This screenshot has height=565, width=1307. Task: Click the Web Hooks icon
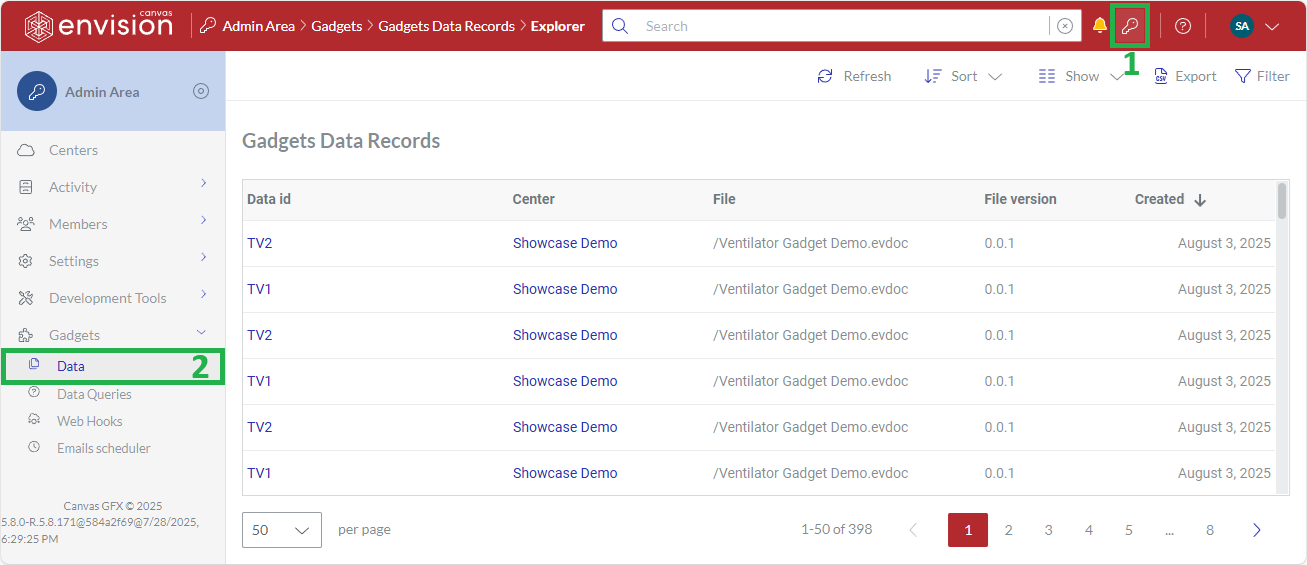(x=34, y=420)
